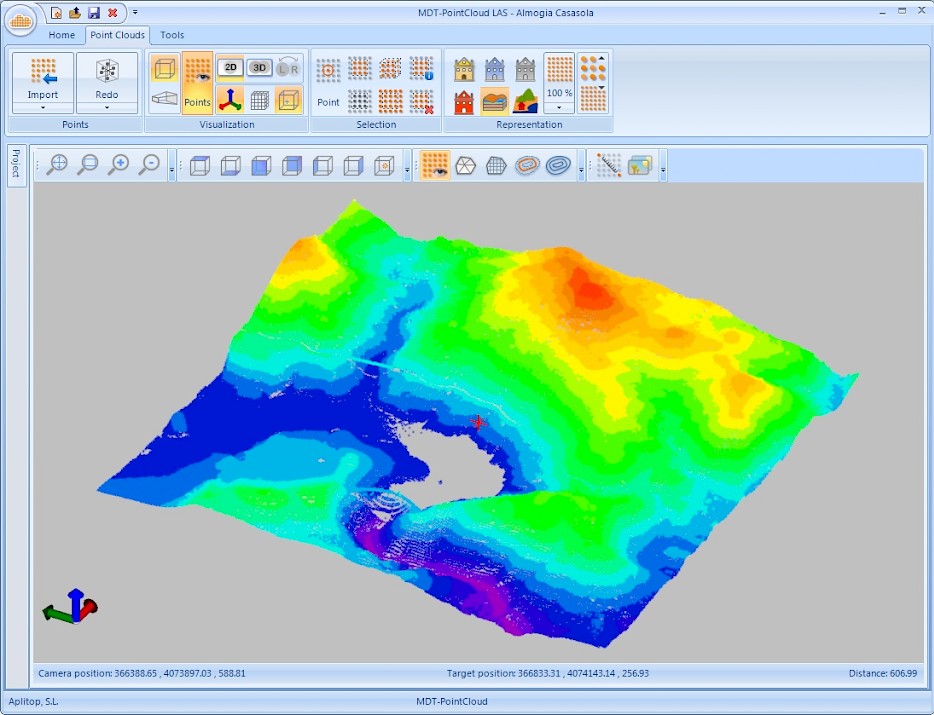
Task: Show filled contour lines view icon
Action: [527, 165]
